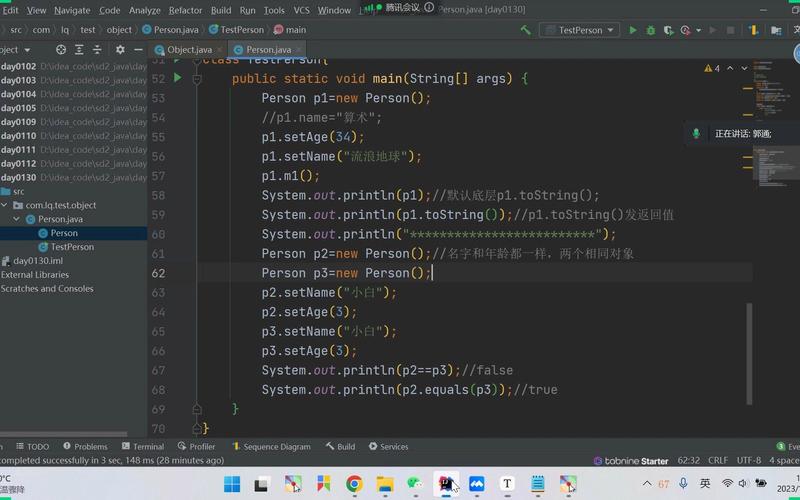The width and height of the screenshot is (800, 500).
Task: Open project panel settings gear
Action: [120, 49]
